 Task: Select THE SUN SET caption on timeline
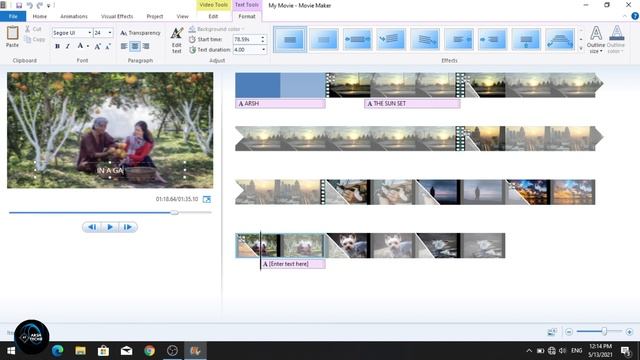coord(412,104)
